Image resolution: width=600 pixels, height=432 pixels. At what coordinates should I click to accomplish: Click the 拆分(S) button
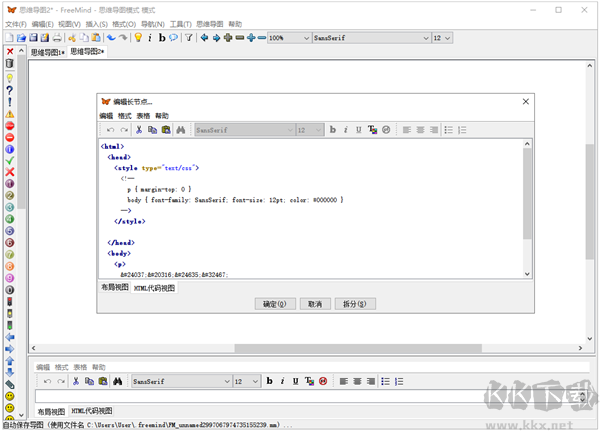point(355,303)
